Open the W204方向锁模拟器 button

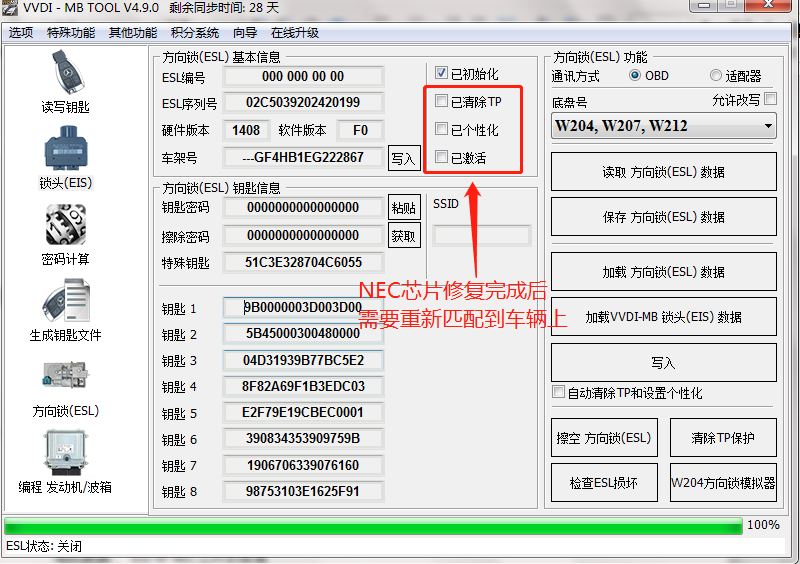(x=723, y=482)
